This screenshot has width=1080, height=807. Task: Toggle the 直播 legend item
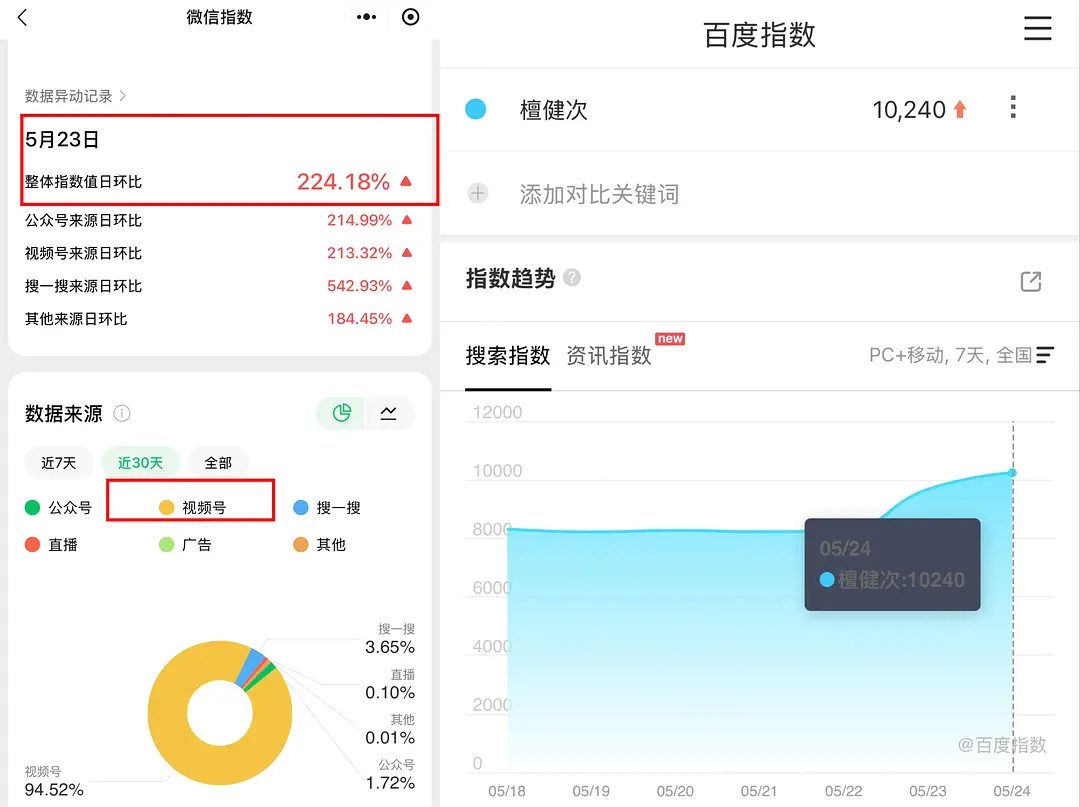[52, 545]
